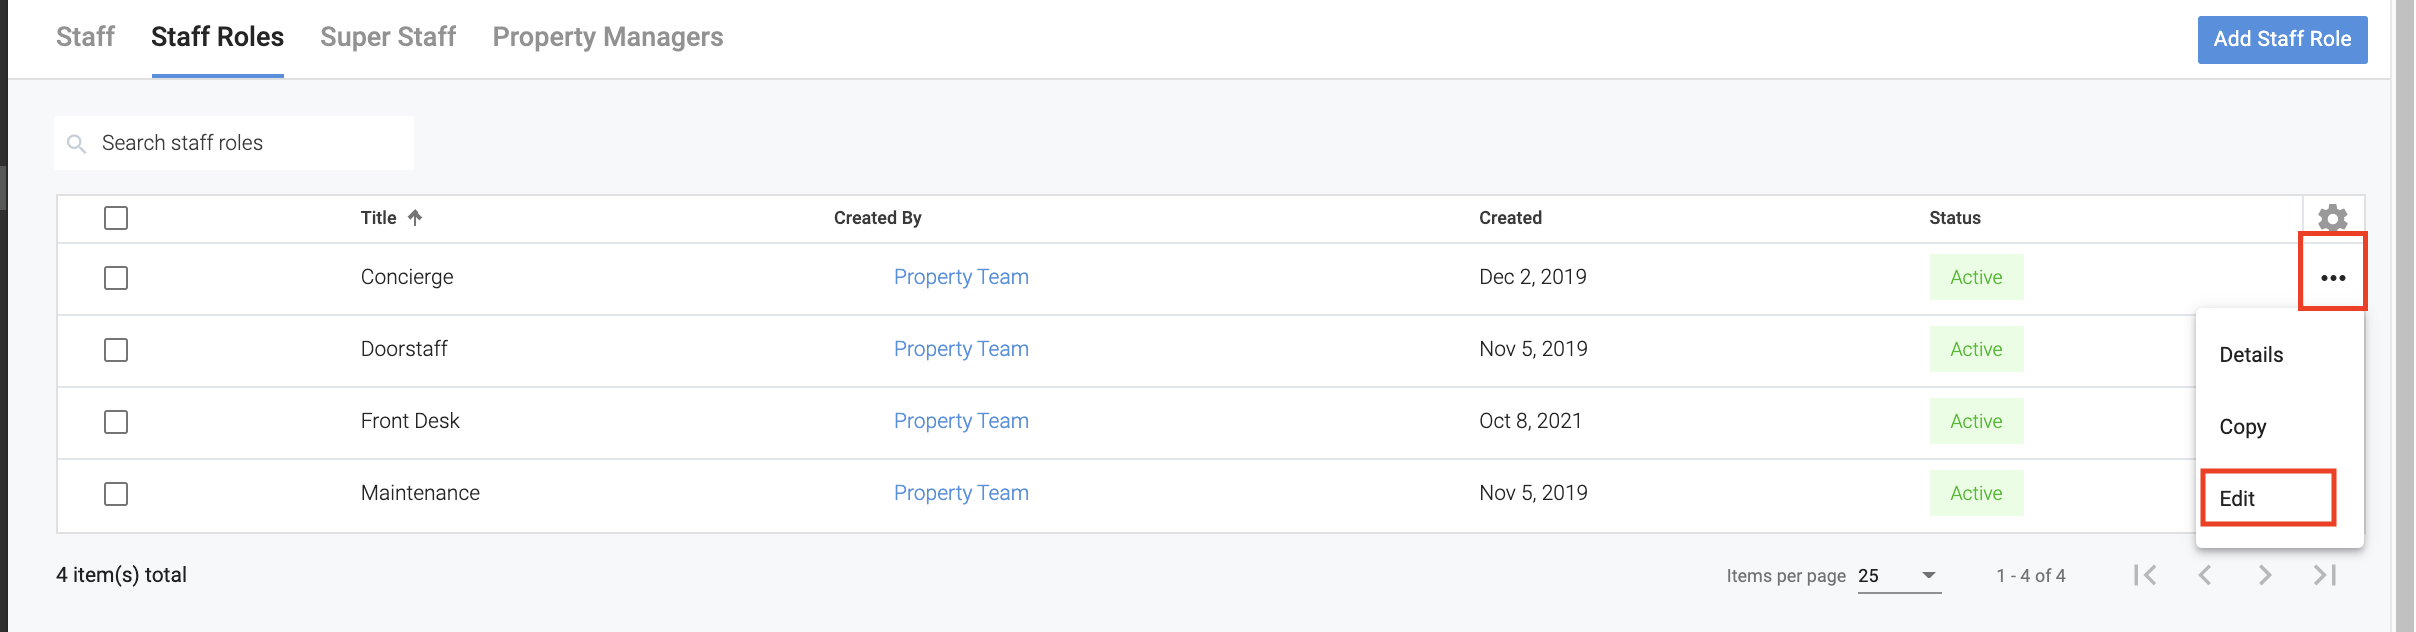Switch to the Super Staff tab
The image size is (2416, 632).
pyautogui.click(x=388, y=37)
